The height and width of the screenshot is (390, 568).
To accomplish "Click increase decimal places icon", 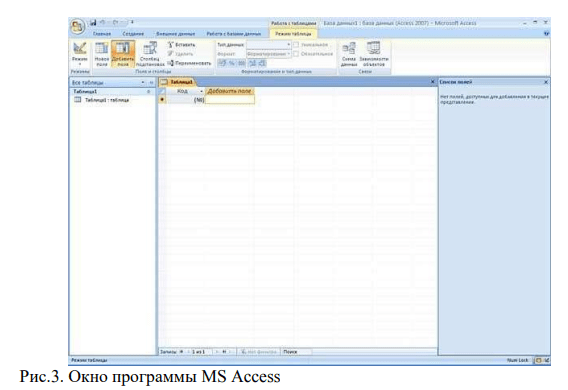I will 252,63.
